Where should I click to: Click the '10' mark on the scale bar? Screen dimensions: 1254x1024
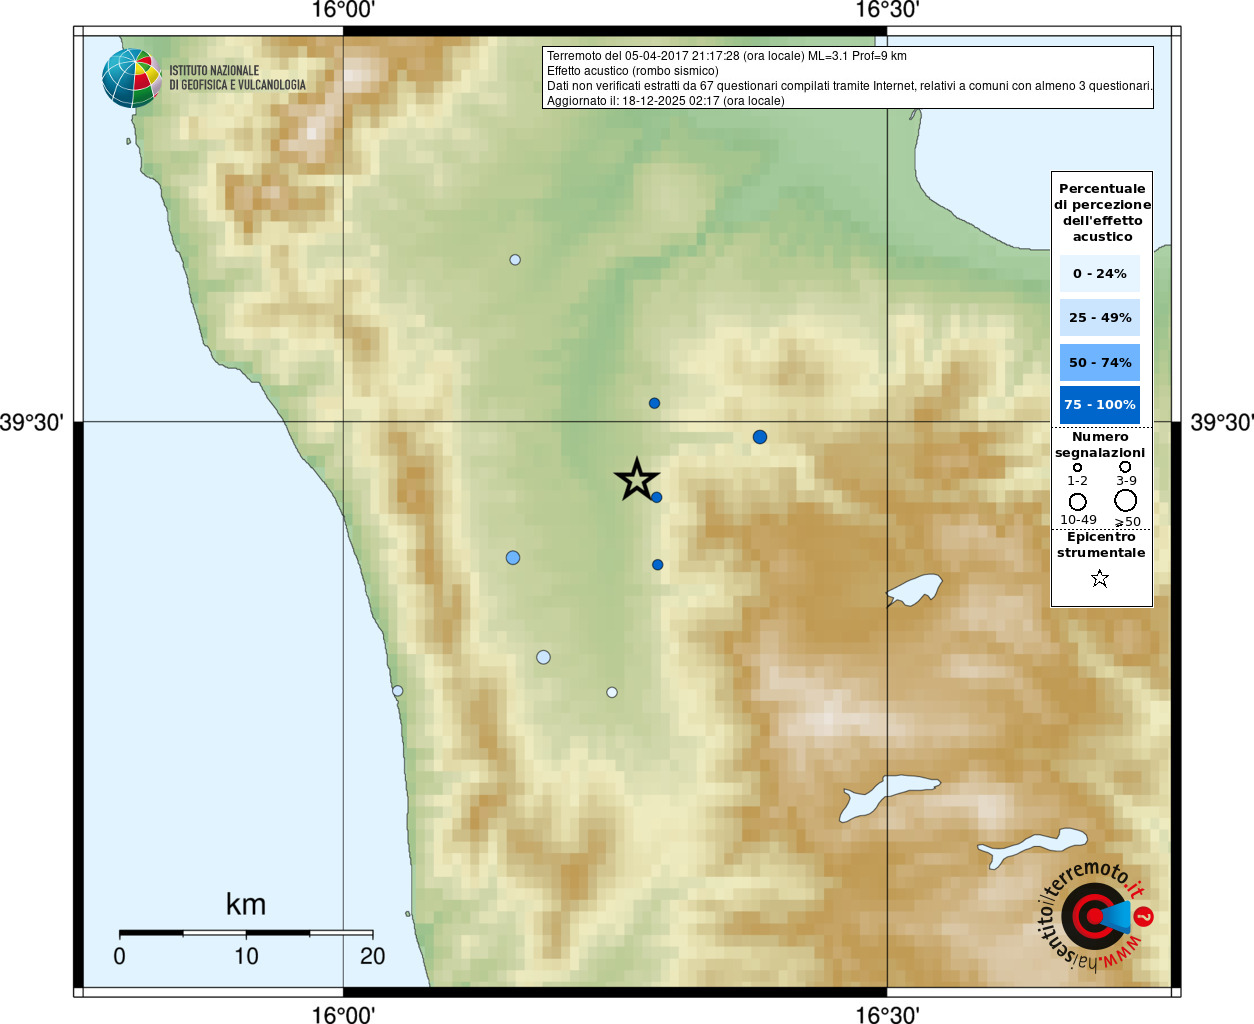pyautogui.click(x=246, y=956)
